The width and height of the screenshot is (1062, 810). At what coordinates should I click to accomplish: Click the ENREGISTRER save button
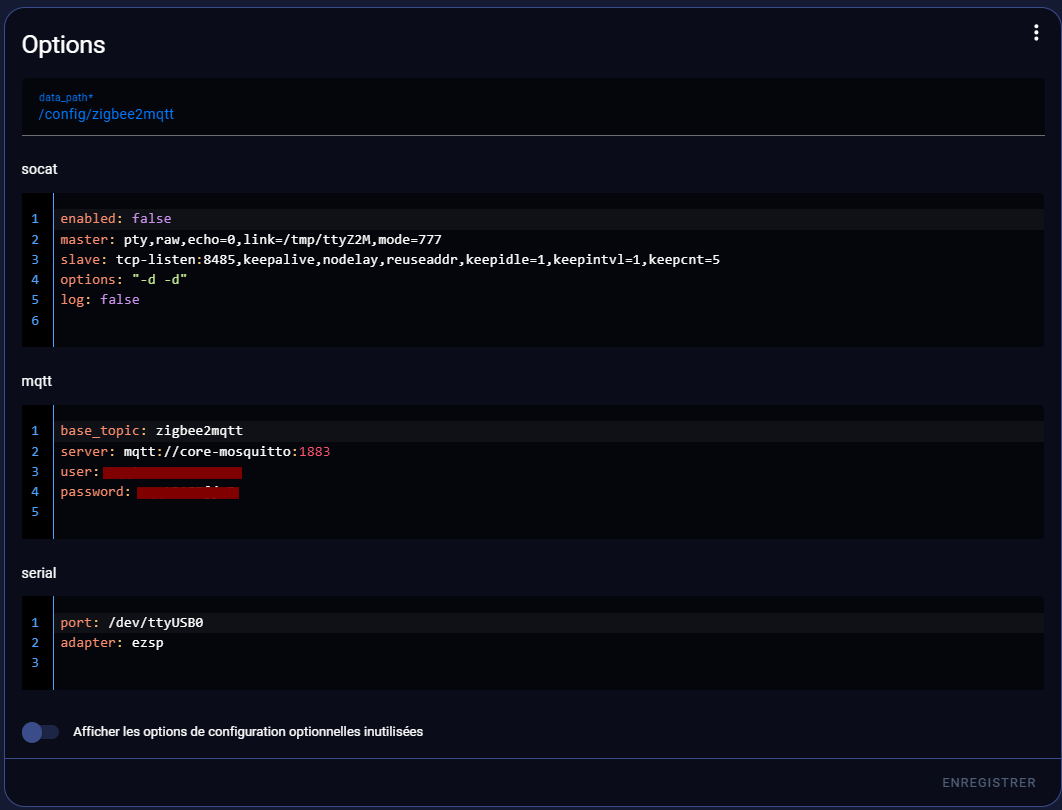click(x=988, y=782)
